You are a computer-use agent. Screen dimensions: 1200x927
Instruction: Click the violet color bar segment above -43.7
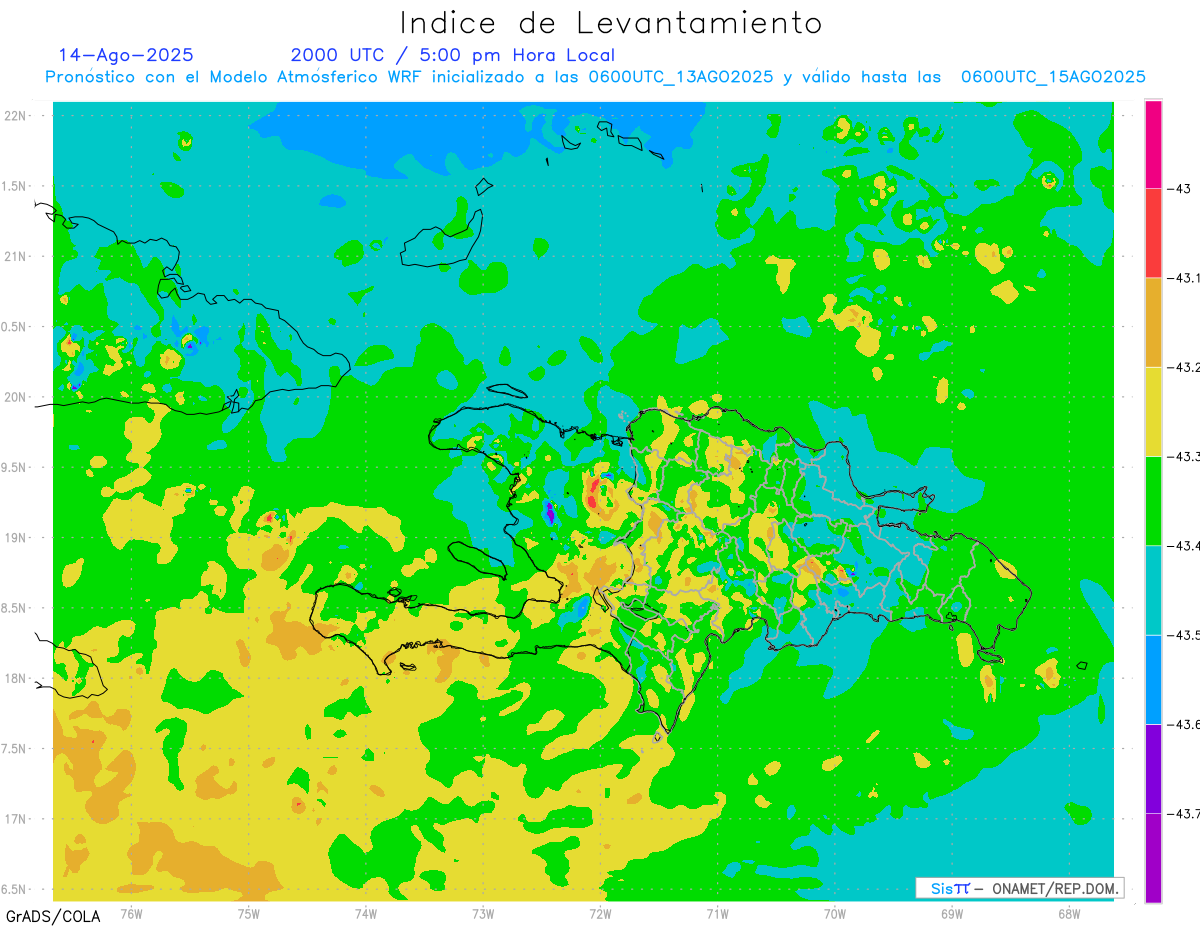coord(1153,768)
